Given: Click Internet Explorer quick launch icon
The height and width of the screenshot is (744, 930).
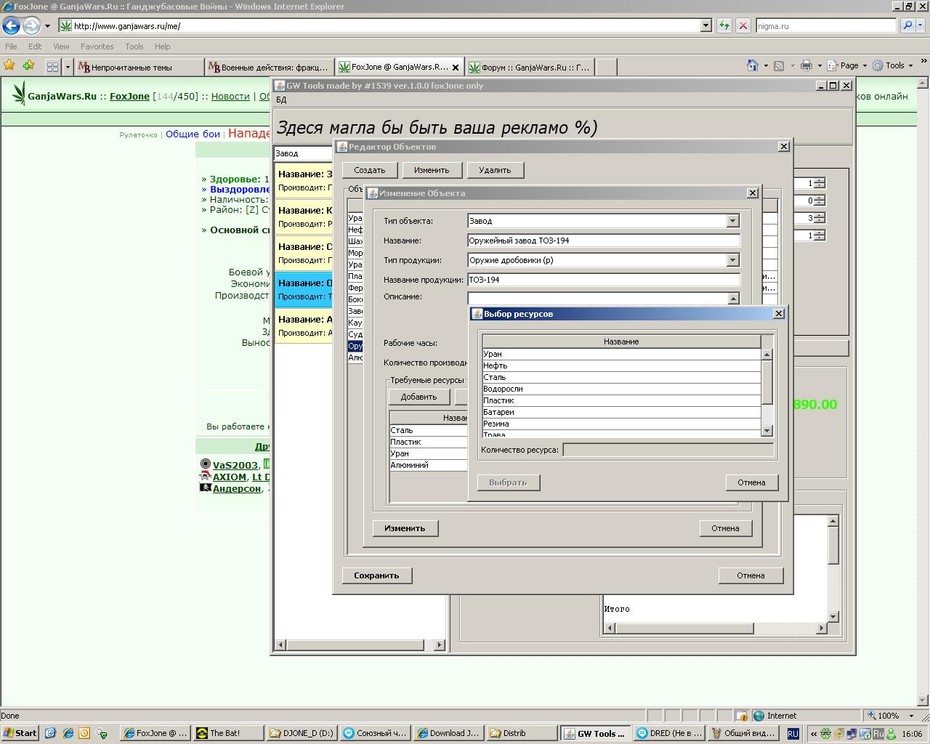Looking at the screenshot, I should pyautogui.click(x=68, y=733).
